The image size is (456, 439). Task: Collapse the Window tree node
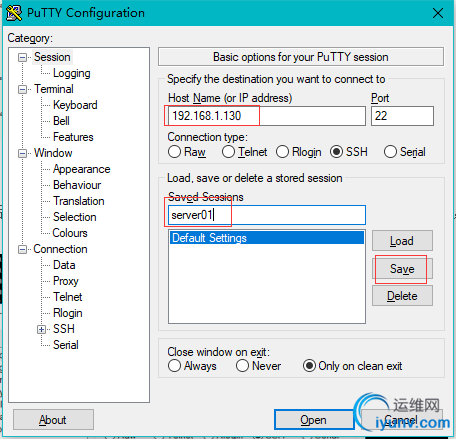click(x=22, y=153)
